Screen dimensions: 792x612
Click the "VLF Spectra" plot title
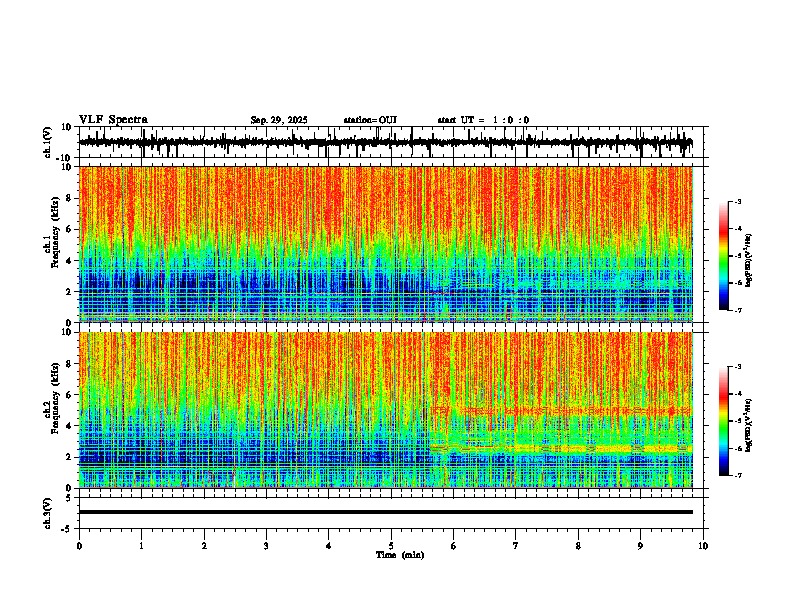[x=113, y=120]
